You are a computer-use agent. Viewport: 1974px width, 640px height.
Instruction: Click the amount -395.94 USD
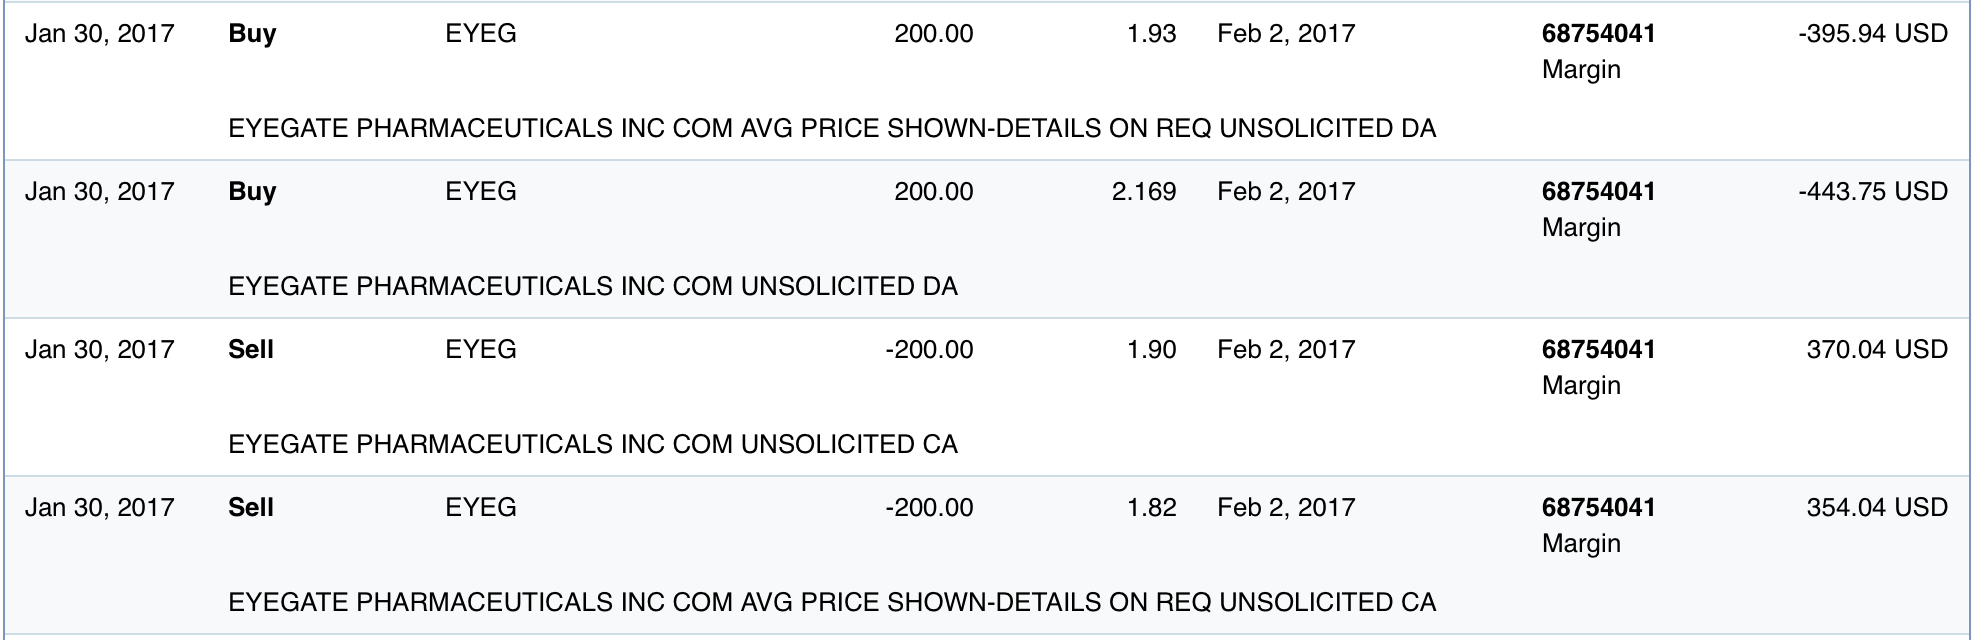click(x=1872, y=34)
